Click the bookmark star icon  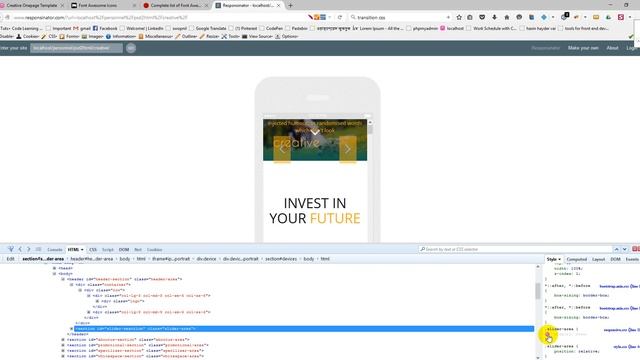click(459, 17)
